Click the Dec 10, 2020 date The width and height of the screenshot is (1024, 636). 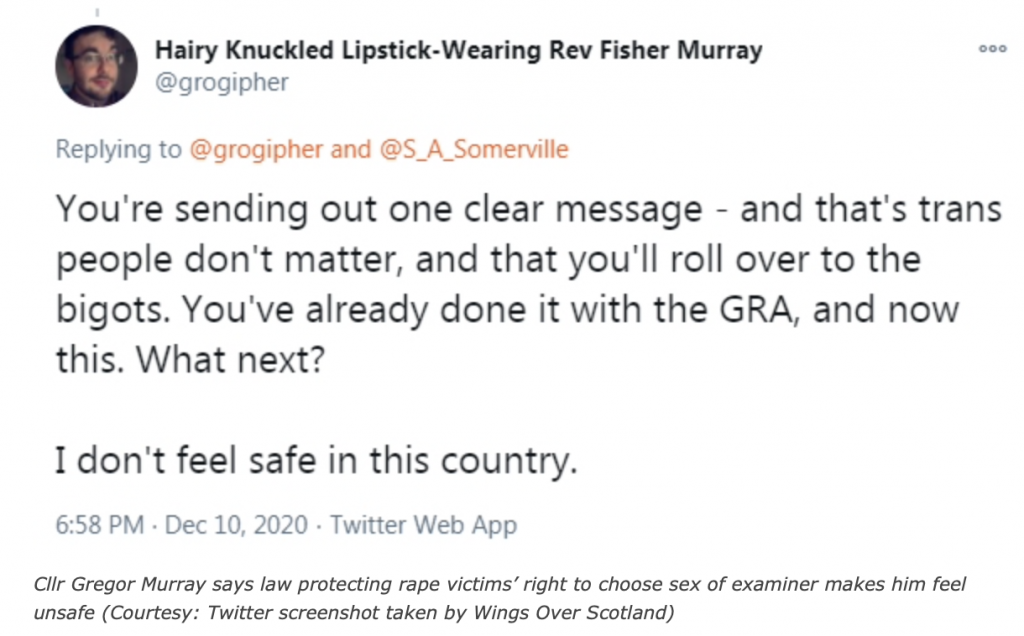(x=236, y=525)
